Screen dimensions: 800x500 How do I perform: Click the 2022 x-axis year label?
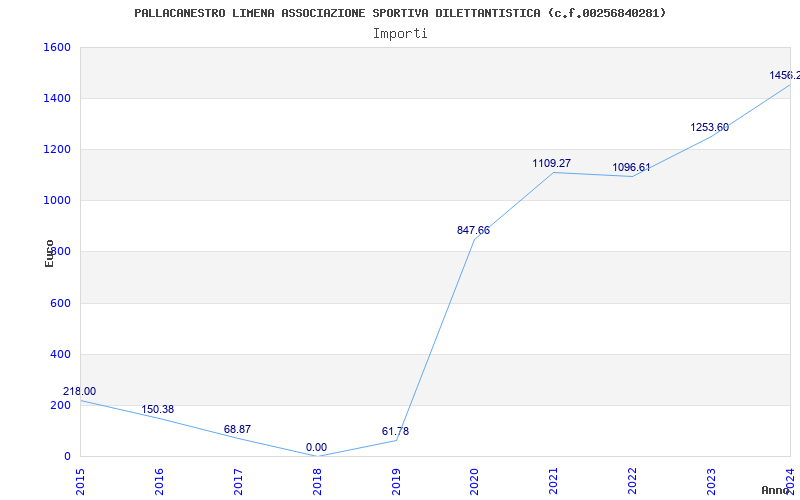[633, 482]
